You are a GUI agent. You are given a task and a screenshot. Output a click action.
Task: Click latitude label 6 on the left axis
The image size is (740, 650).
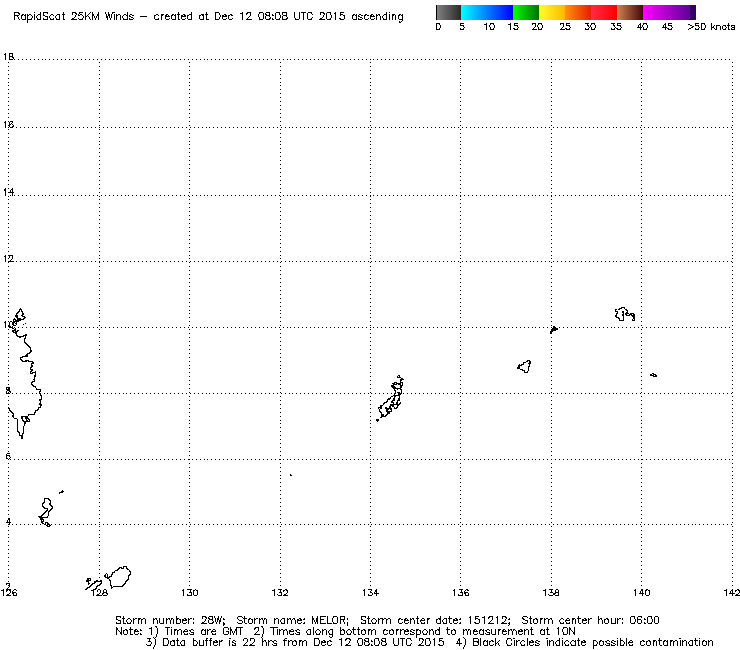8,456
